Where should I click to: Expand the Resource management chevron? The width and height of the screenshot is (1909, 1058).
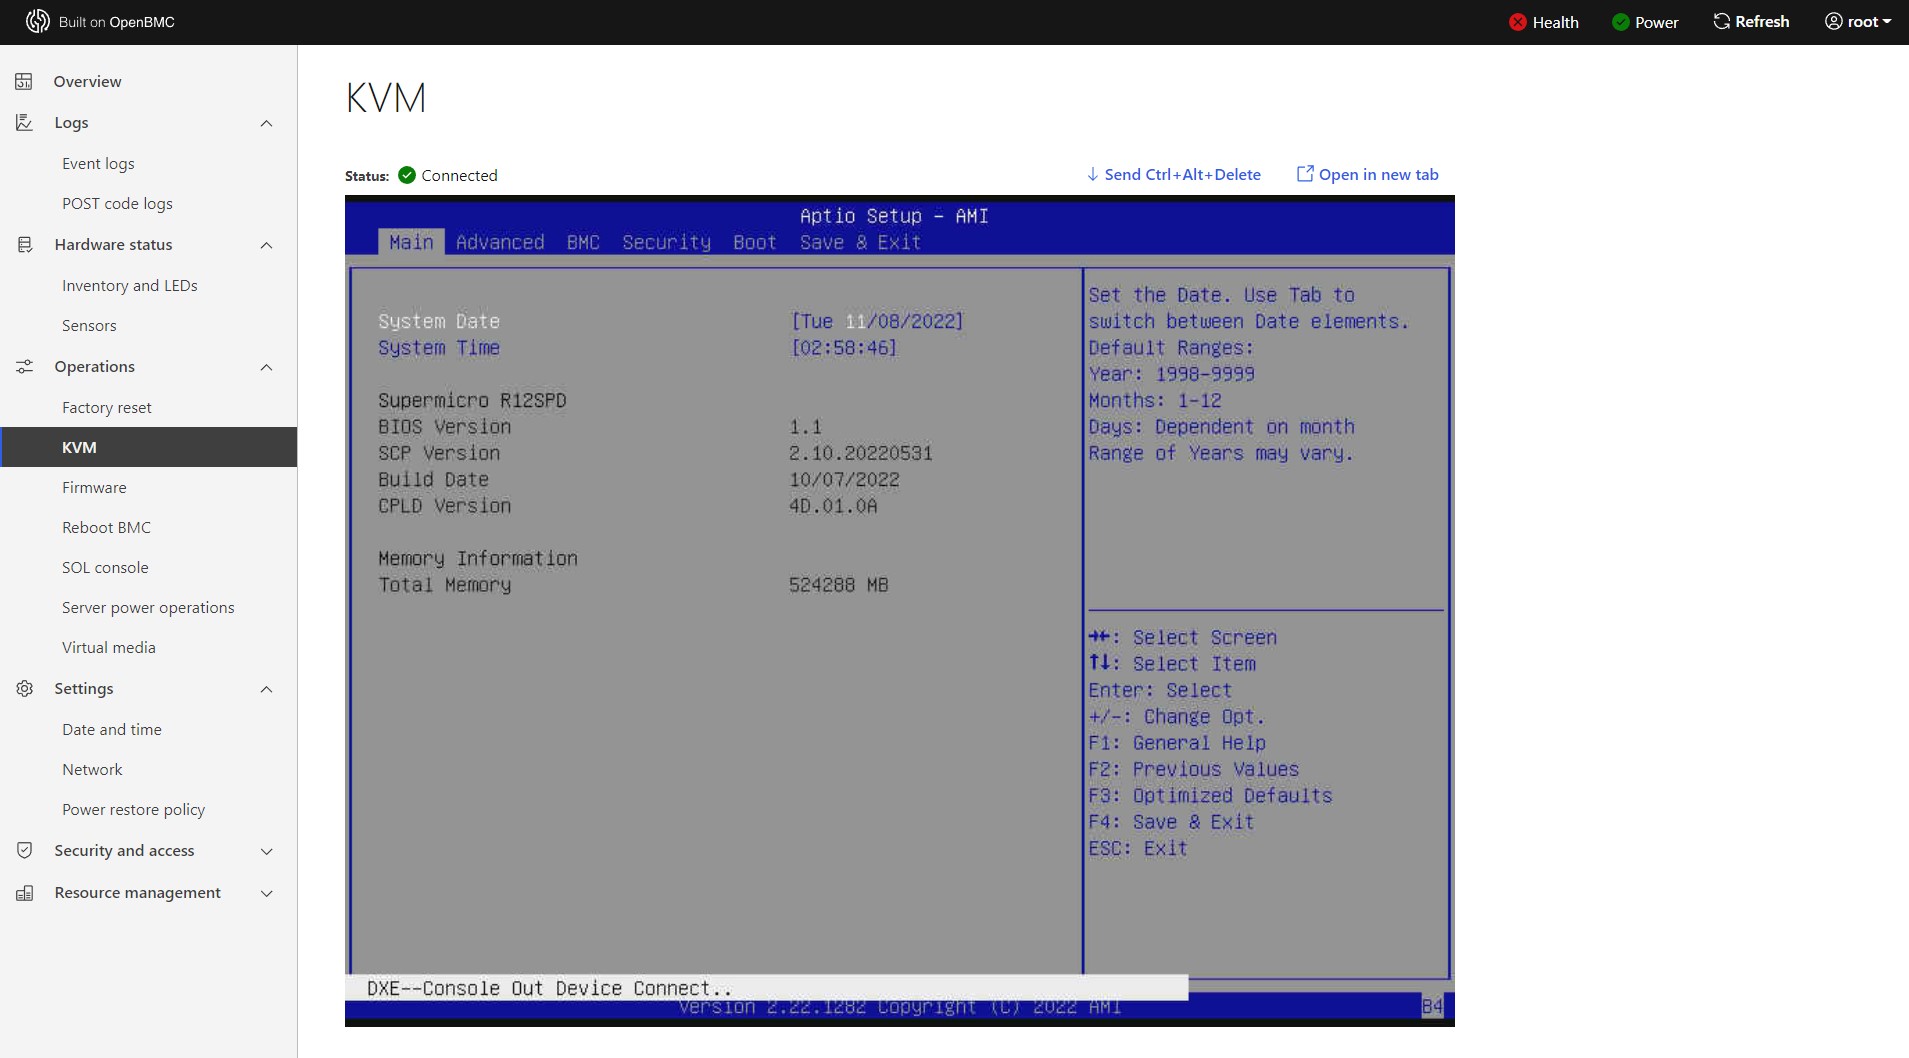click(x=266, y=893)
